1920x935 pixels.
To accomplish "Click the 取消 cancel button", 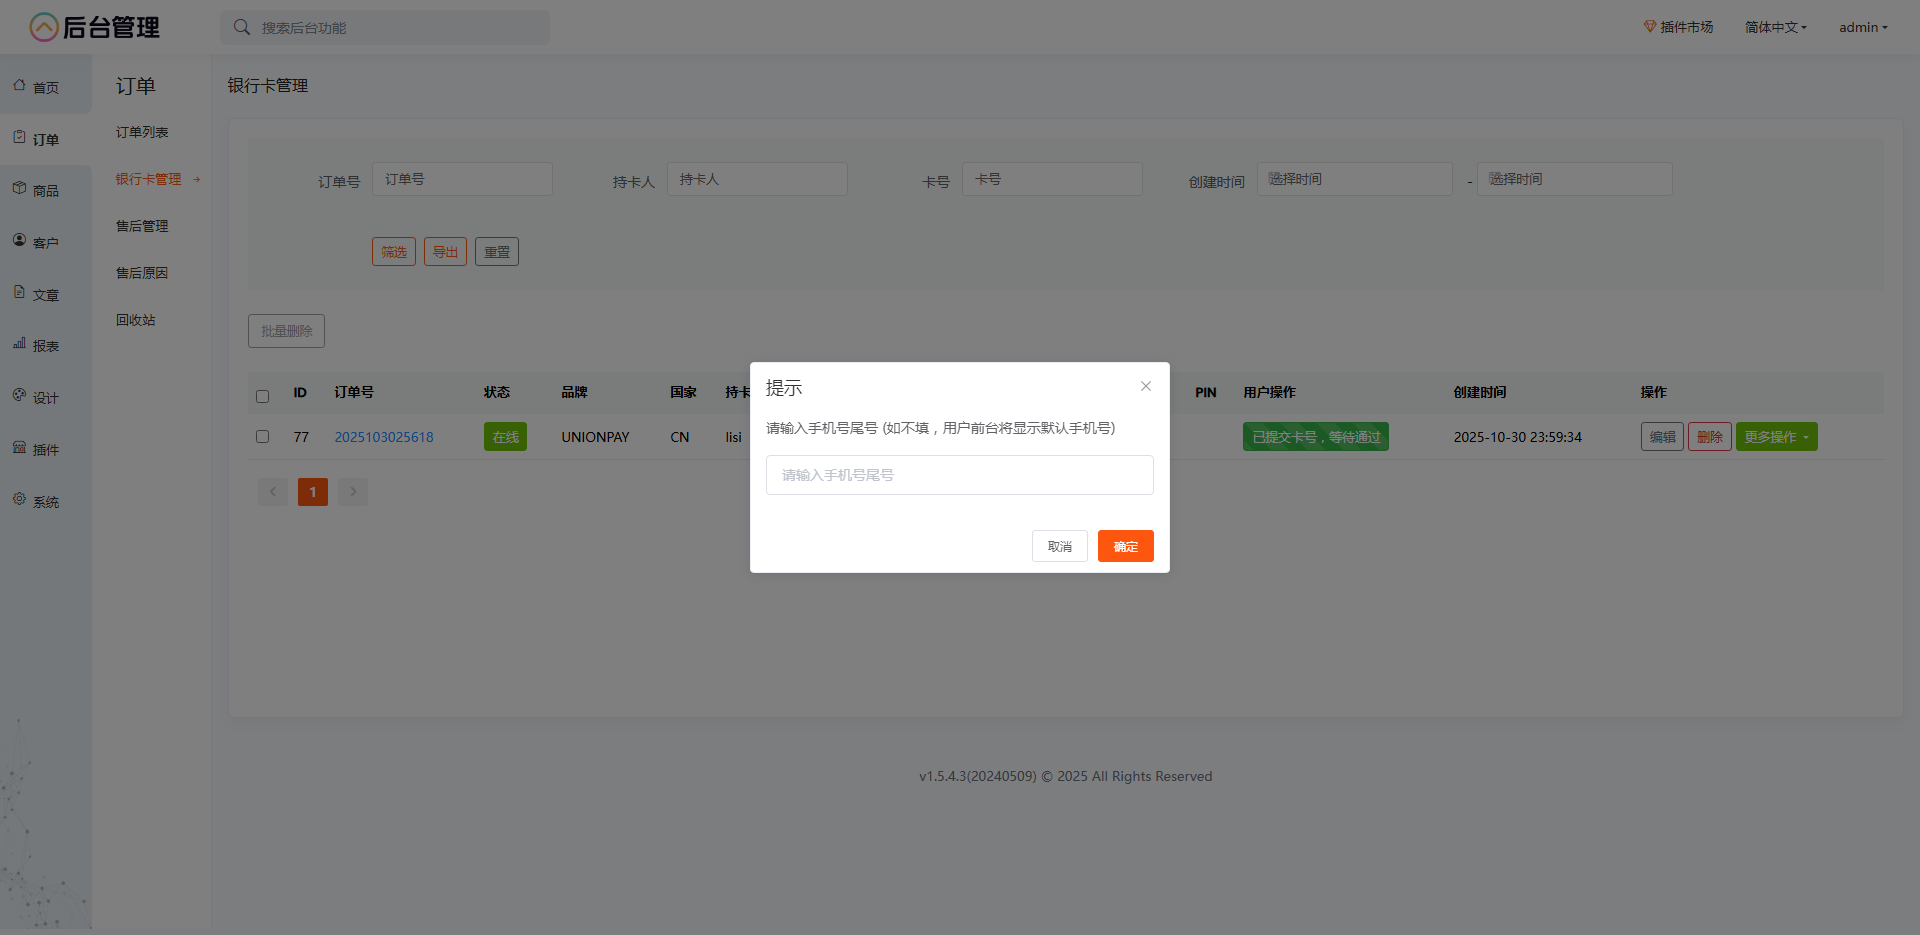I will [1059, 546].
